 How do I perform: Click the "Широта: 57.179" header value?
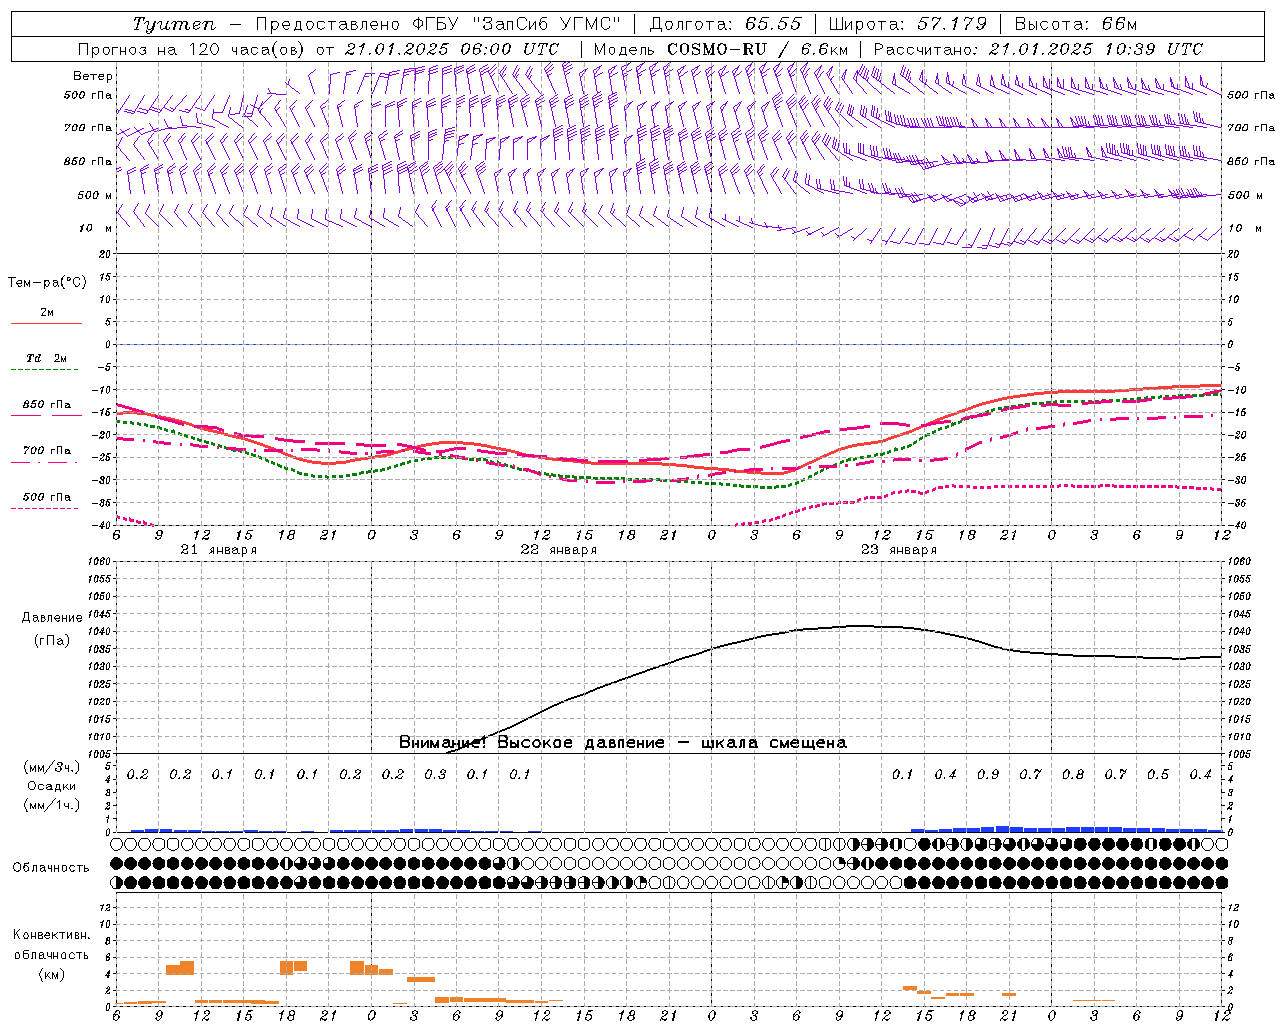pos(908,24)
